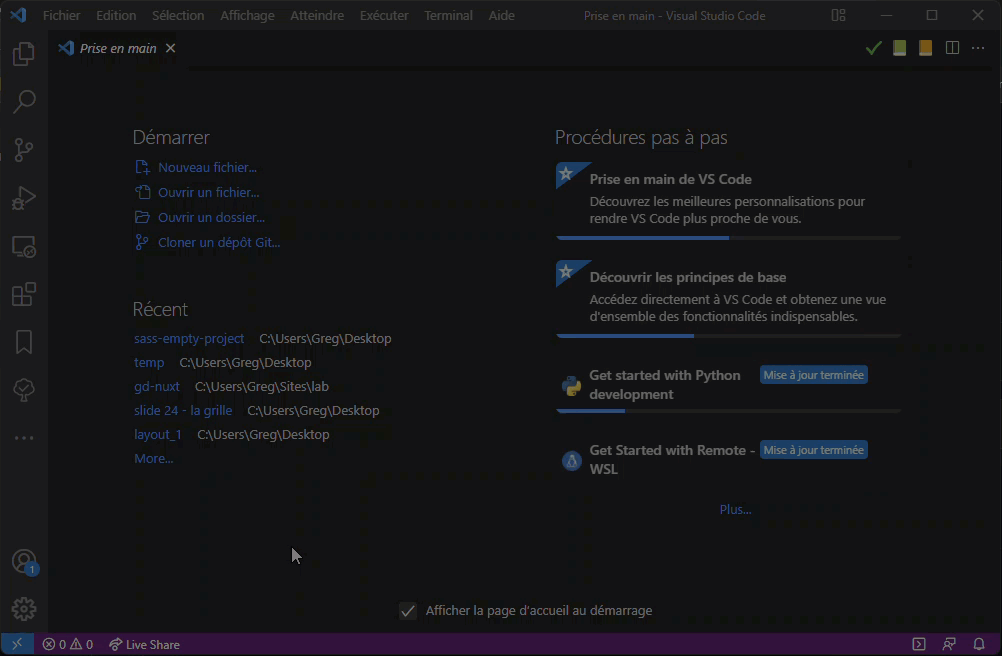The height and width of the screenshot is (656, 1002).
Task: Open the Run and Debug view
Action: (x=24, y=198)
